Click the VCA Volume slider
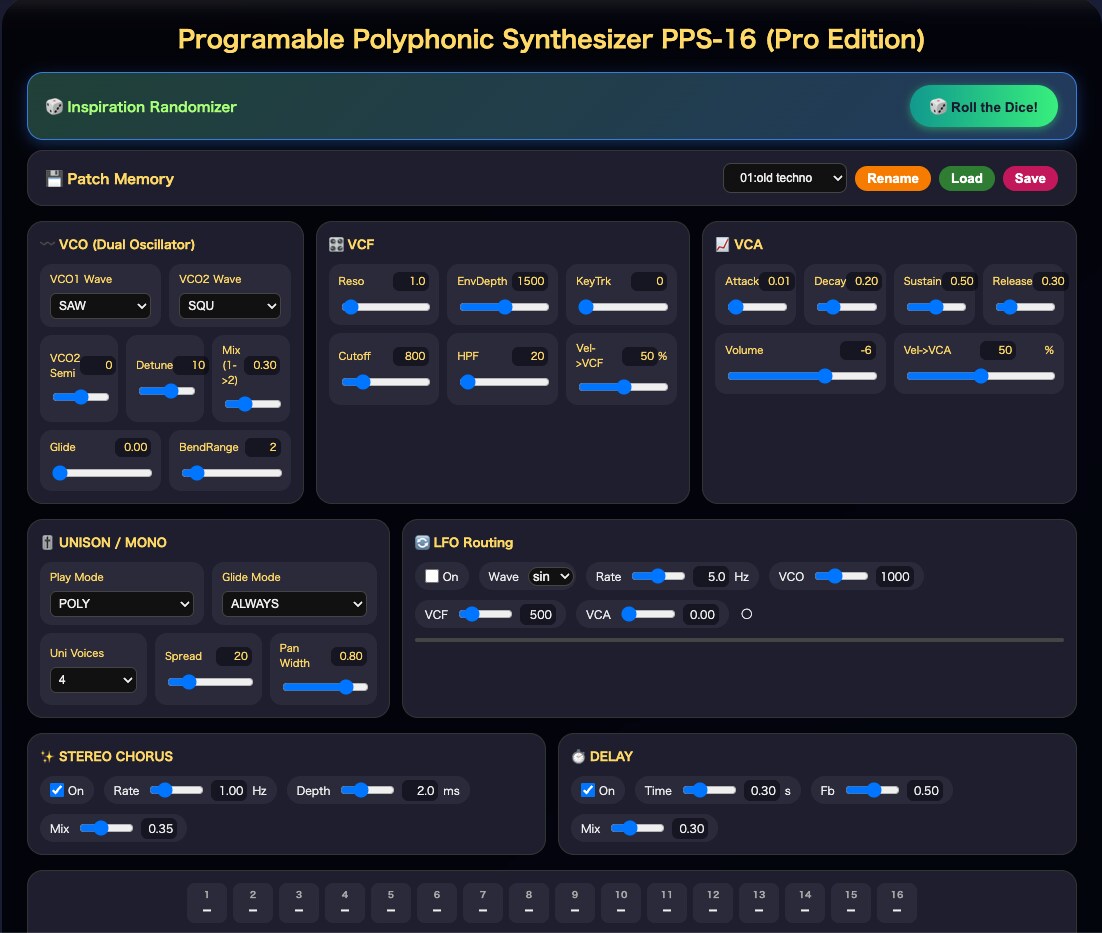 tap(802, 376)
